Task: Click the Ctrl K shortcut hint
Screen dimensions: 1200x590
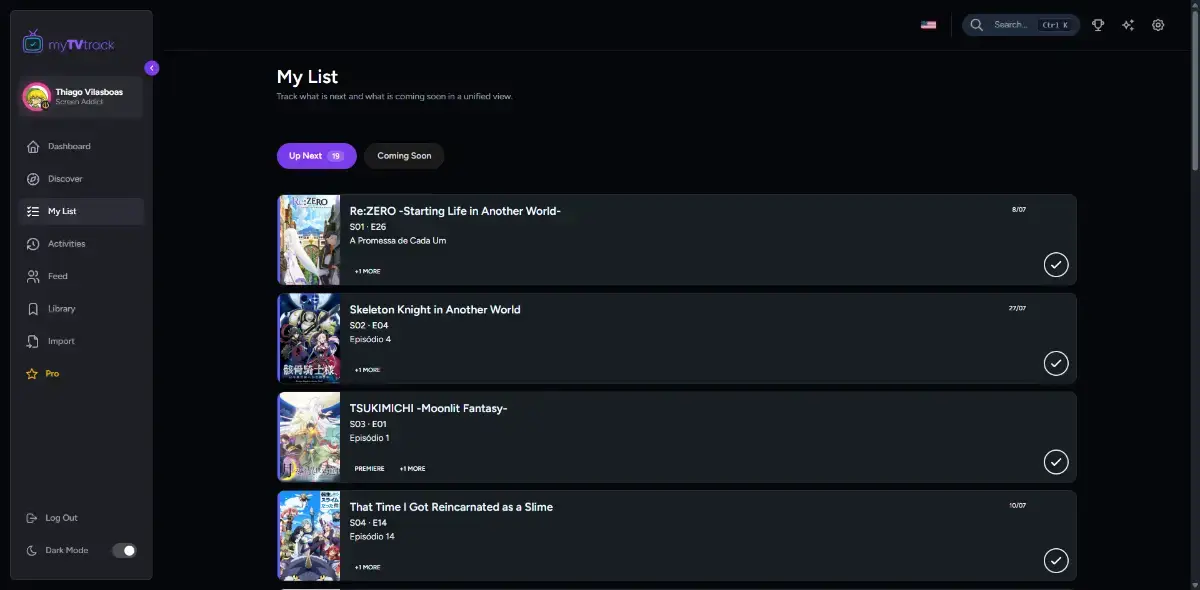Action: pos(1054,25)
